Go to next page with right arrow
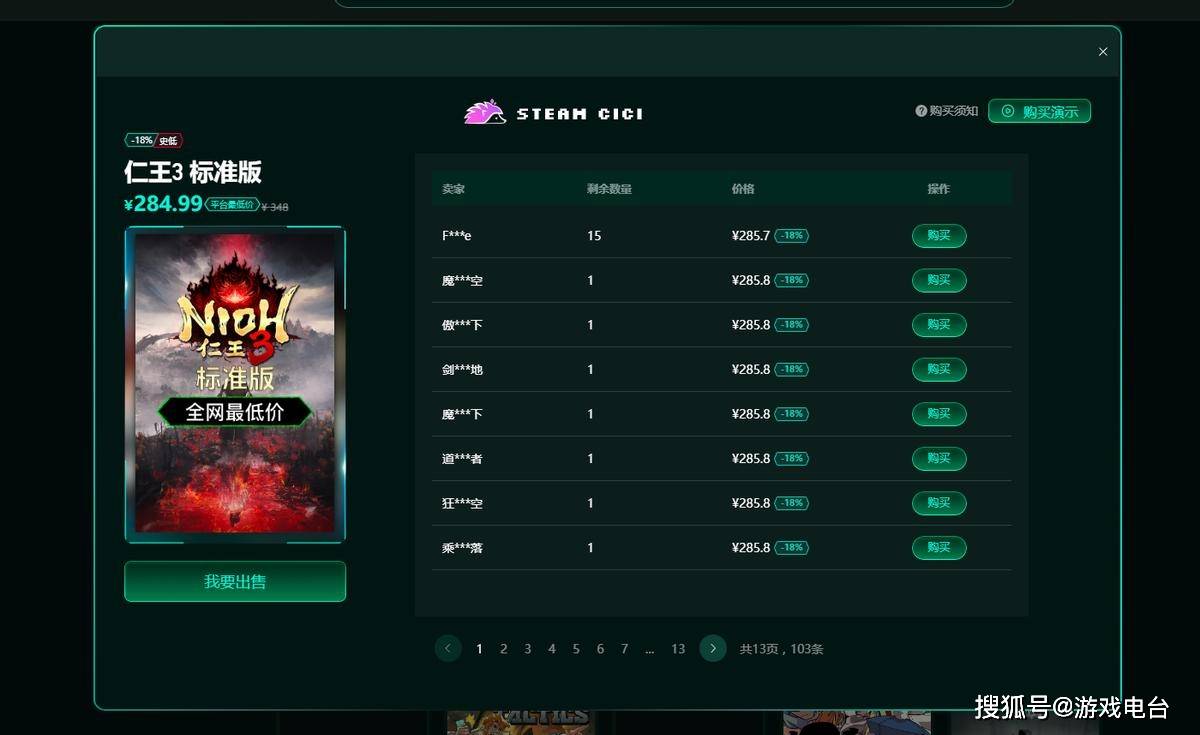1200x735 pixels. 713,648
